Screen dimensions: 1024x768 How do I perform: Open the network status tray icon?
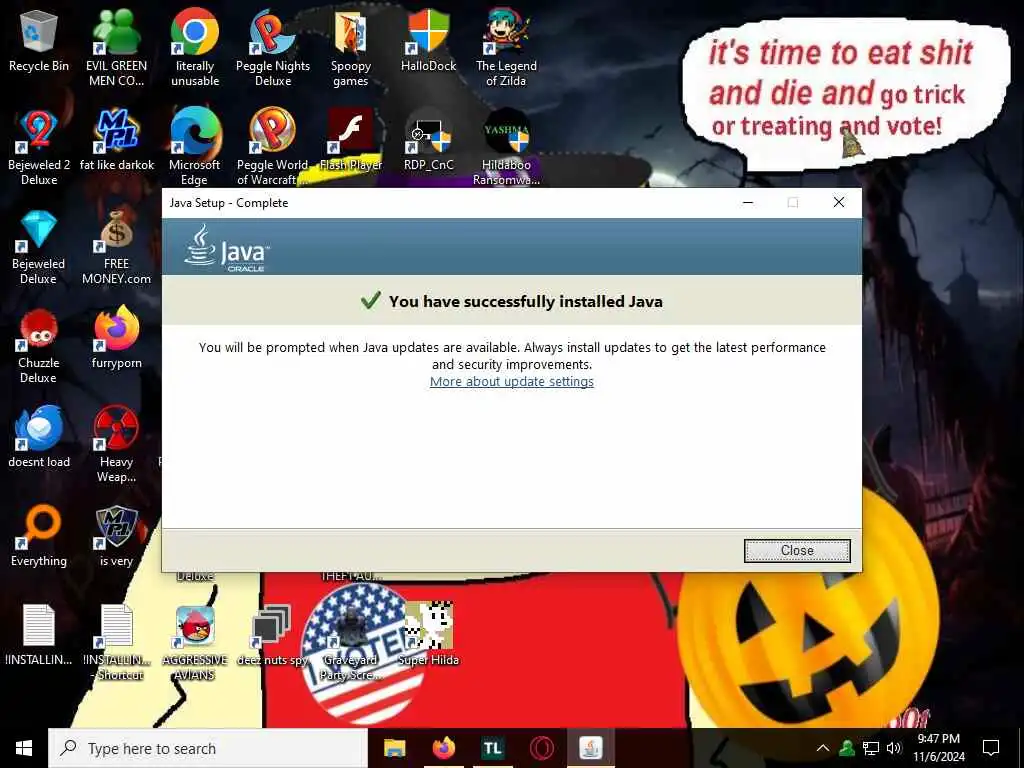[x=871, y=748]
